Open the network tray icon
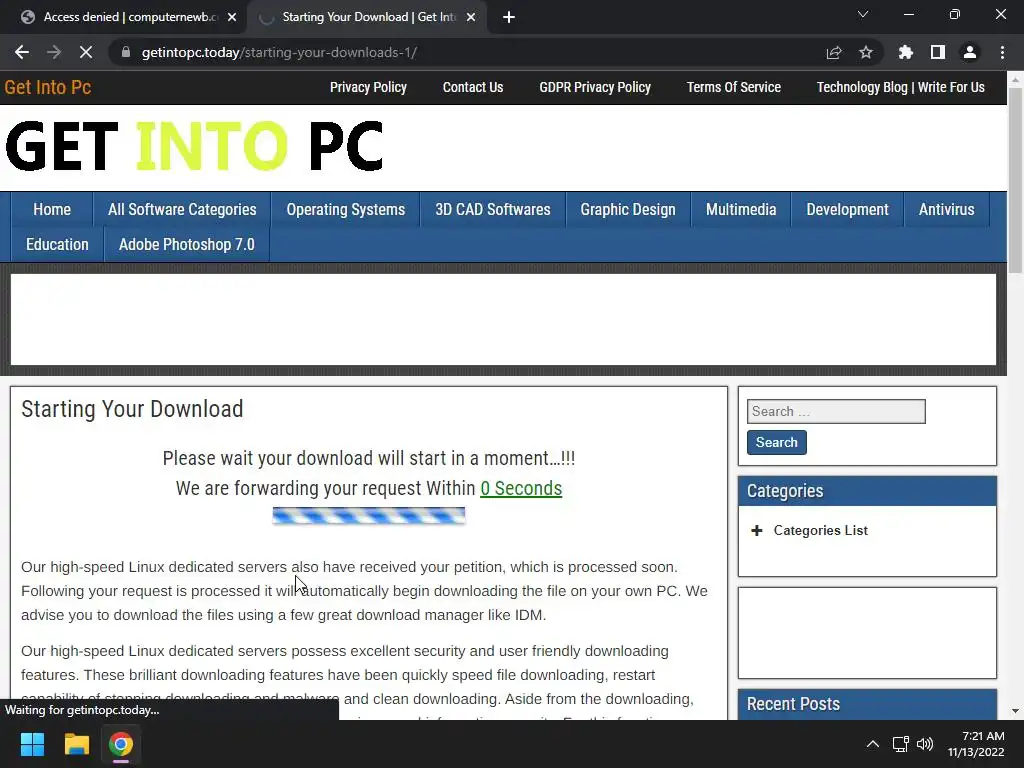The image size is (1024, 768). [901, 744]
